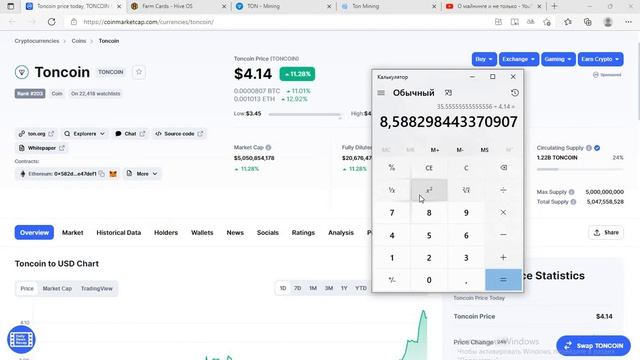Open Chat link
This screenshot has height=360, width=640.
(x=130, y=134)
